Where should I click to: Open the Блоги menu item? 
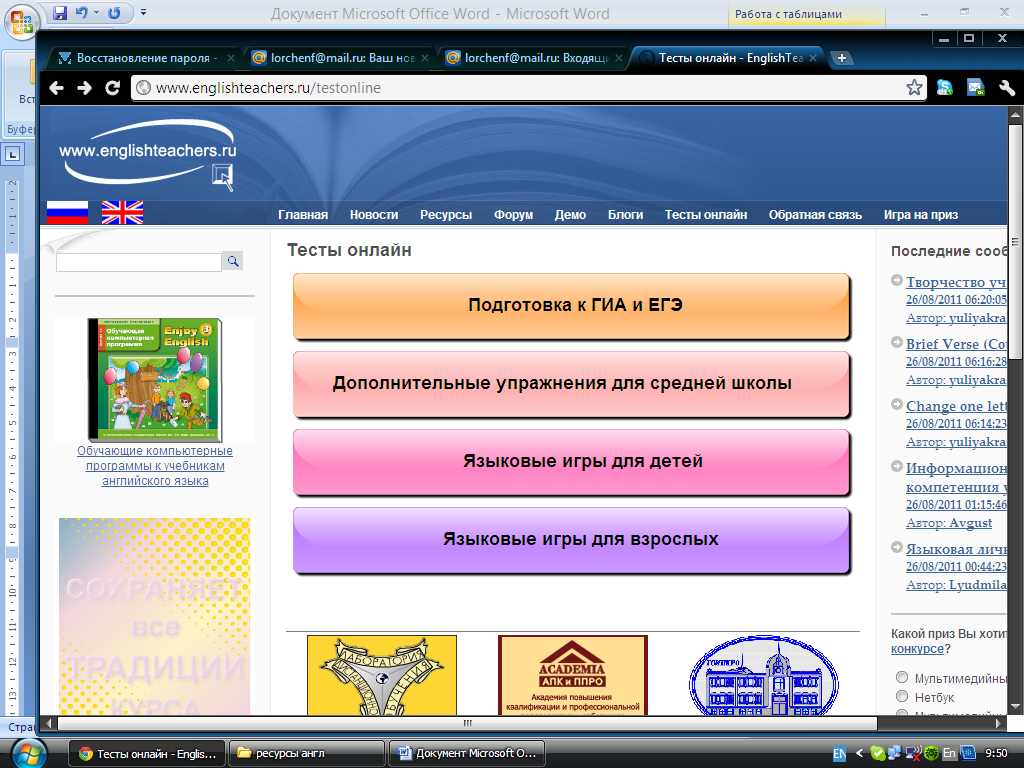click(x=626, y=215)
